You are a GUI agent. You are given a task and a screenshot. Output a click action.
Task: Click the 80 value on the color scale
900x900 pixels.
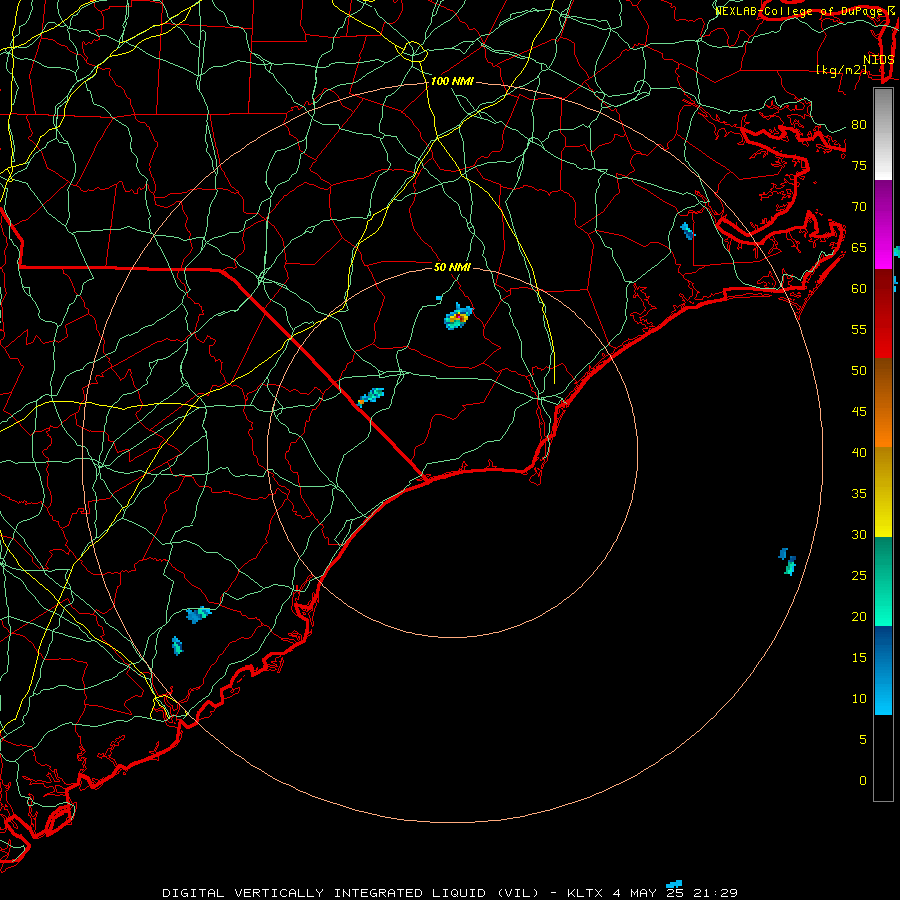point(859,125)
